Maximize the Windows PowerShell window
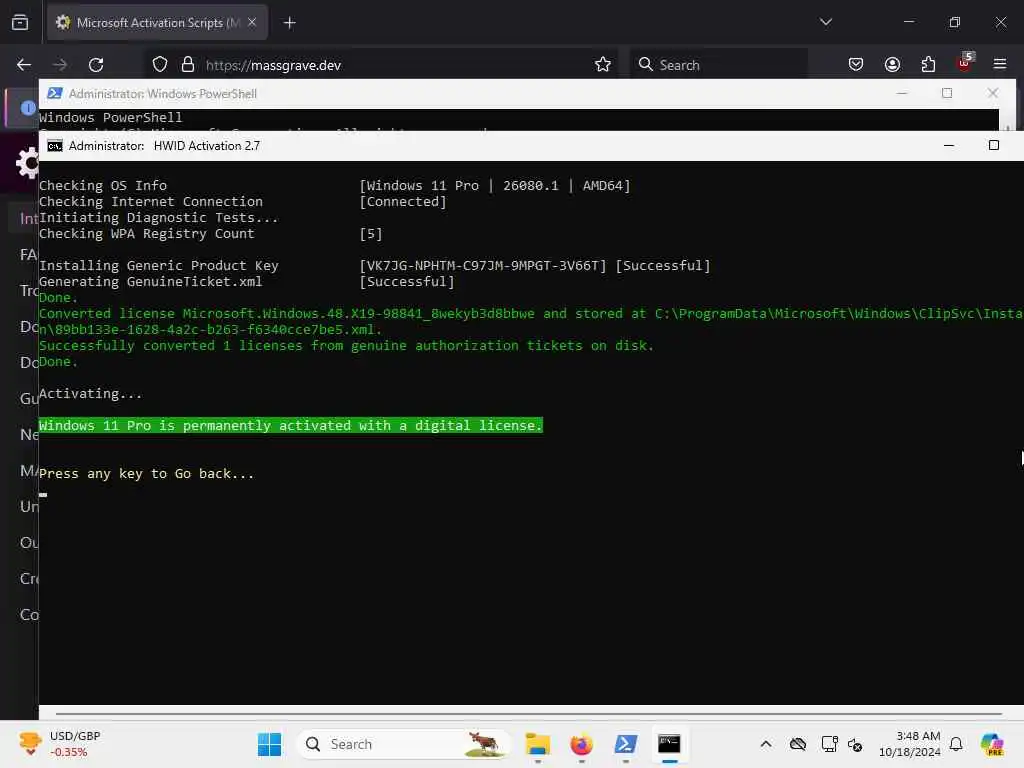1024x768 pixels. coord(947,93)
